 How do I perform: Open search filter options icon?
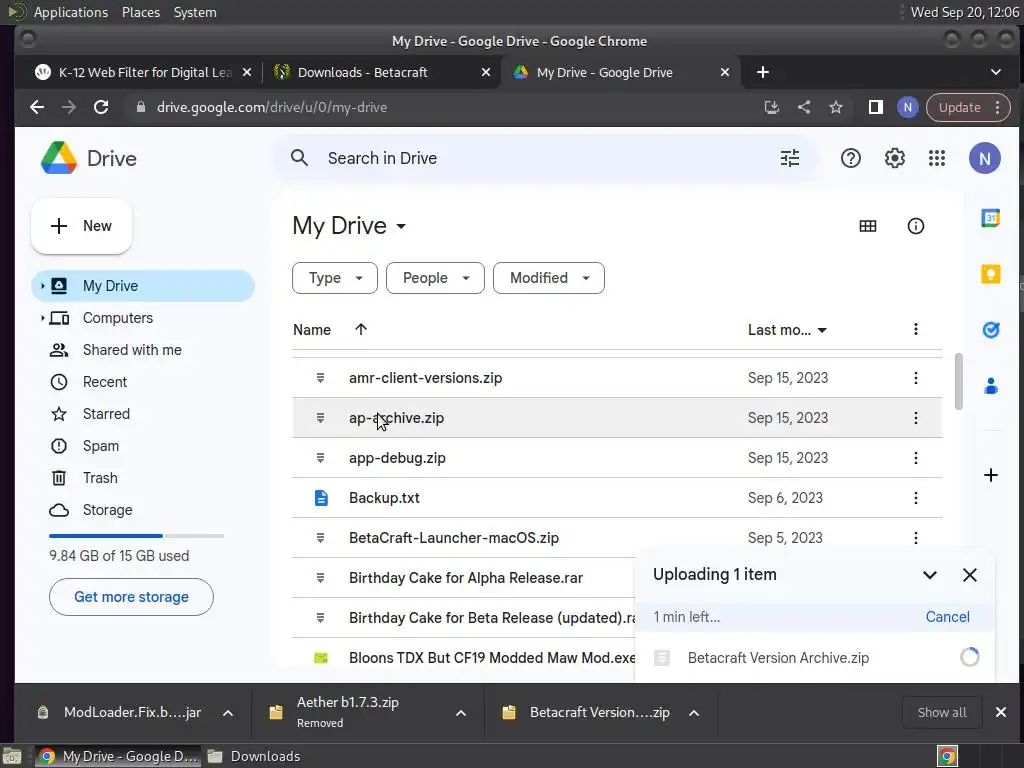click(790, 158)
